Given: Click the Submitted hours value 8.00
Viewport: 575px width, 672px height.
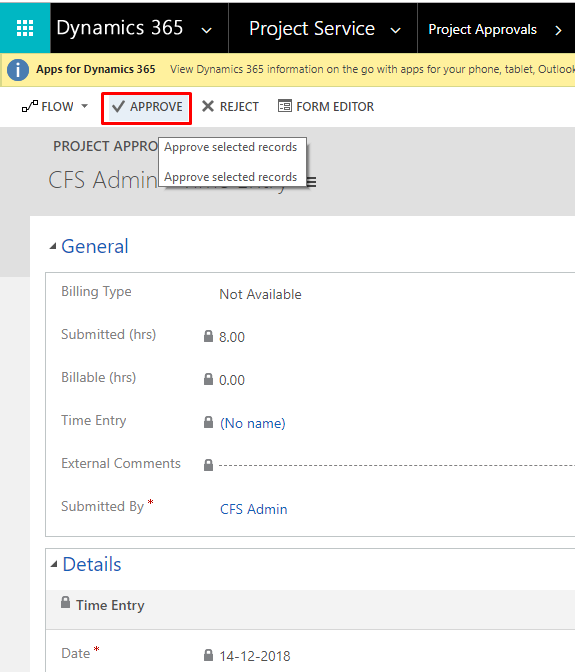Looking at the screenshot, I should pos(232,337).
